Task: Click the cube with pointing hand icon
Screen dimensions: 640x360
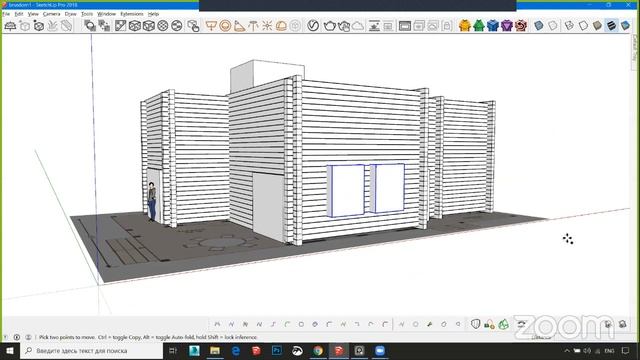Action: (193, 26)
